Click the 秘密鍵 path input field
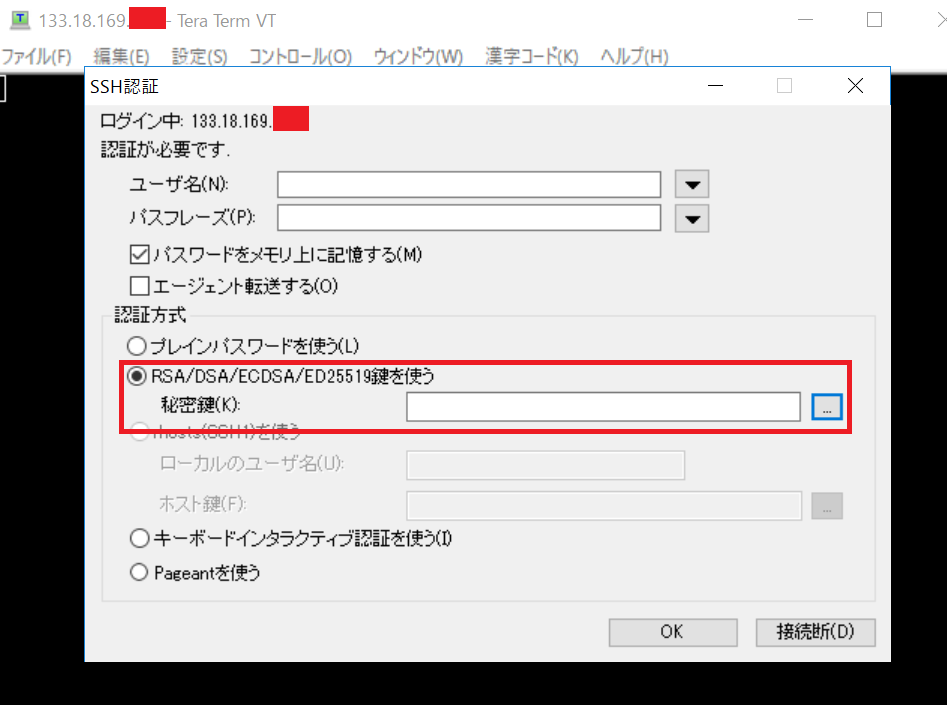Image resolution: width=947 pixels, height=705 pixels. (603, 407)
